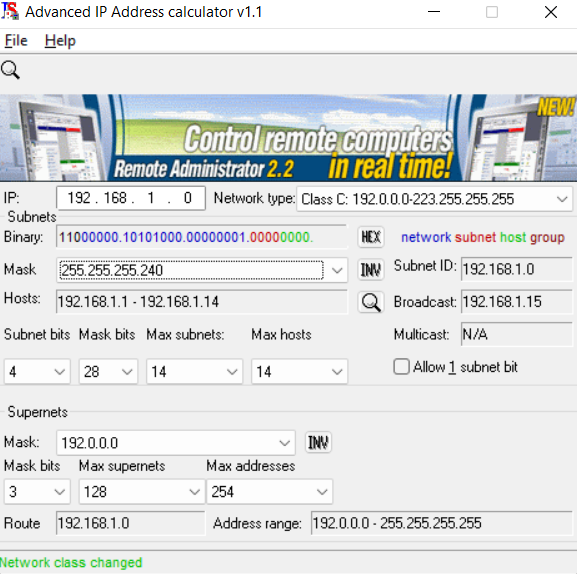Screen dimensions: 577x574
Task: Minimize the IP calculator window
Action: click(x=434, y=12)
